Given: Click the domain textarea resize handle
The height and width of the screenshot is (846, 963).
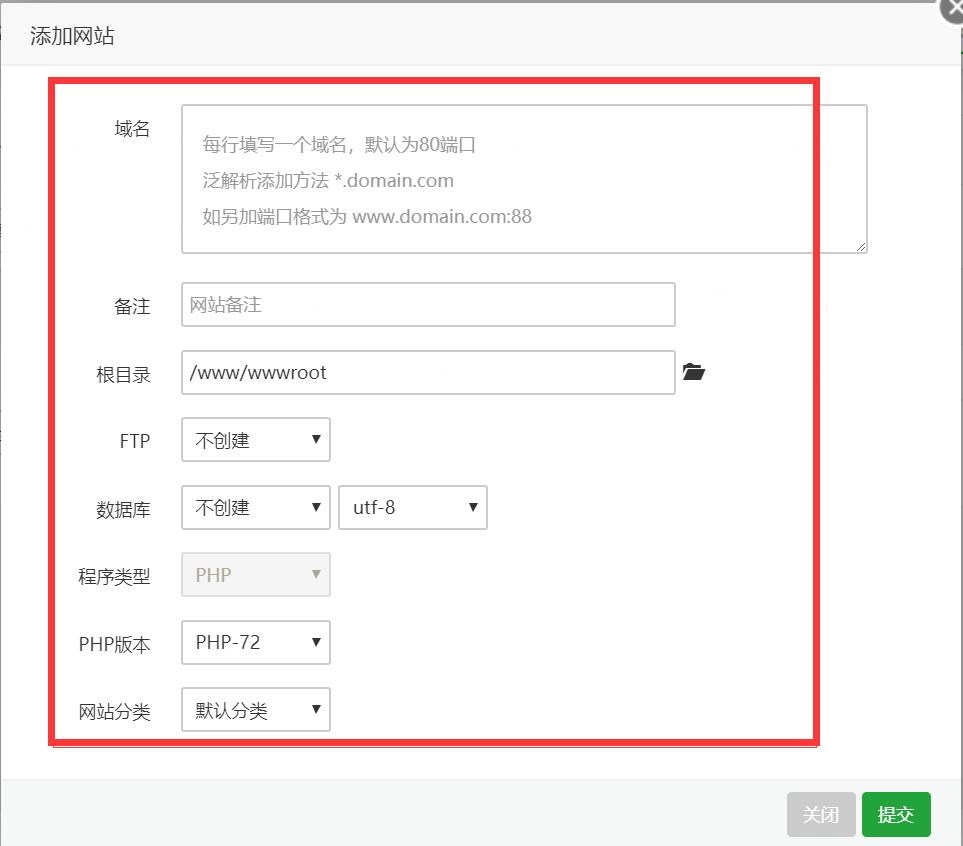Looking at the screenshot, I should [x=862, y=247].
